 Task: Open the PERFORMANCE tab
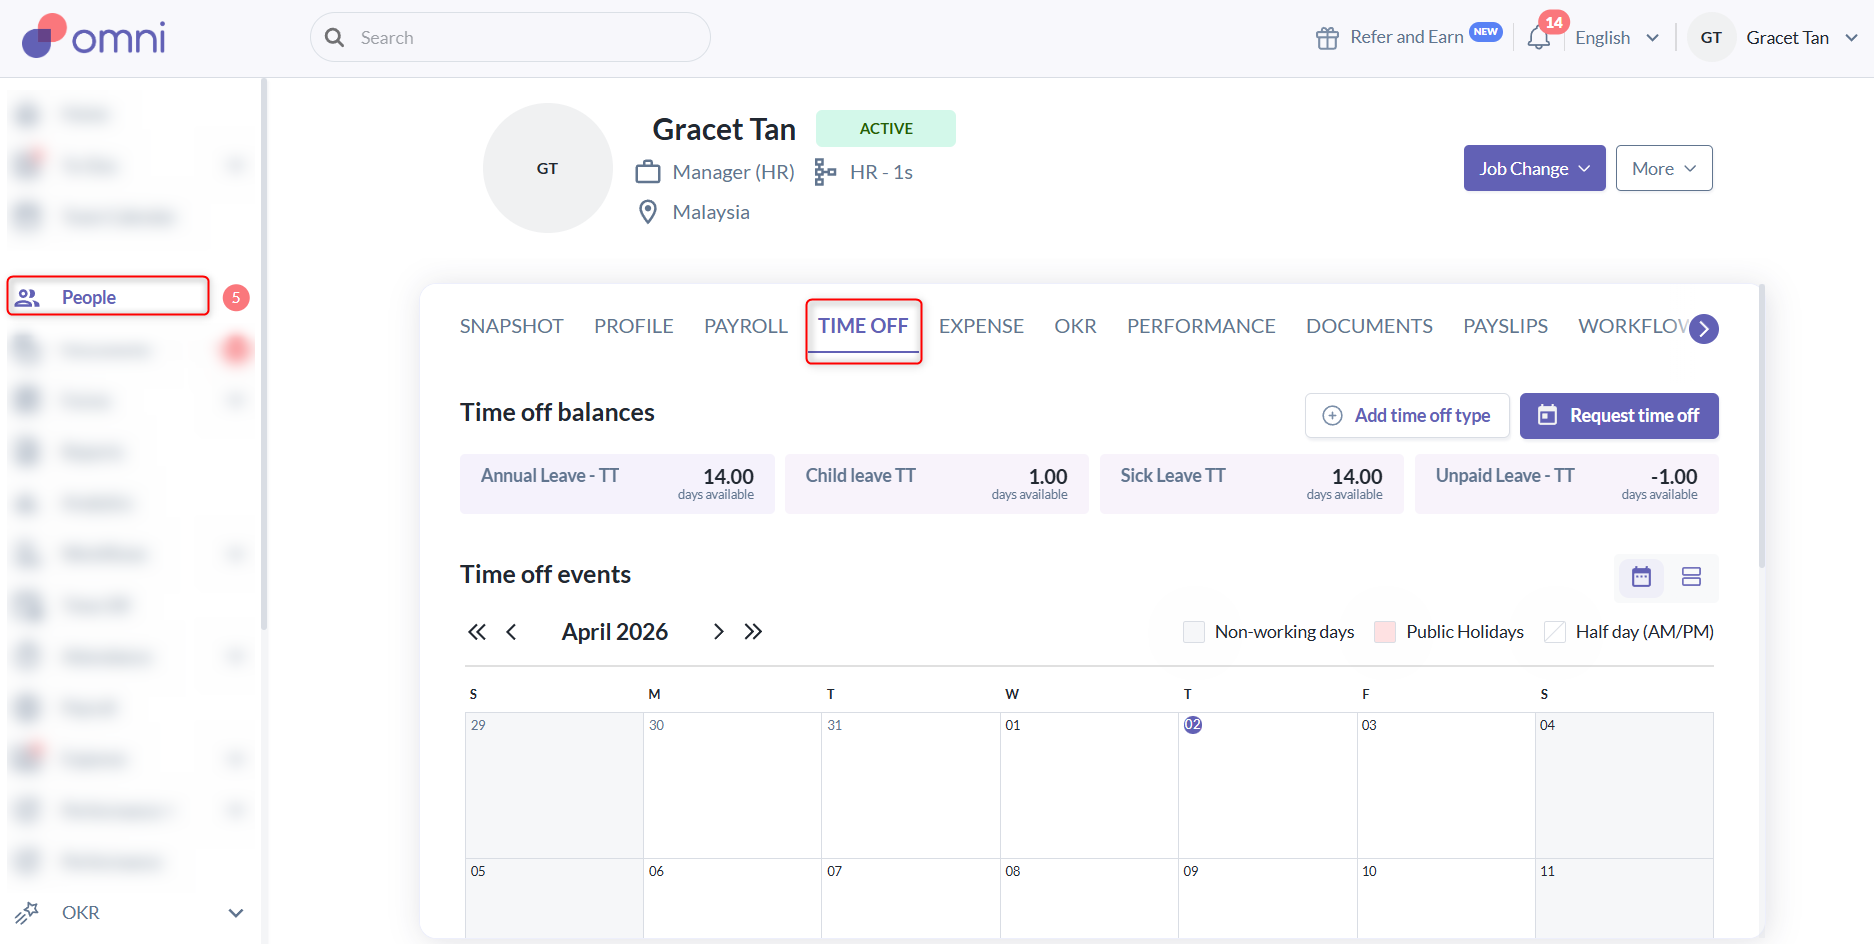(1201, 326)
